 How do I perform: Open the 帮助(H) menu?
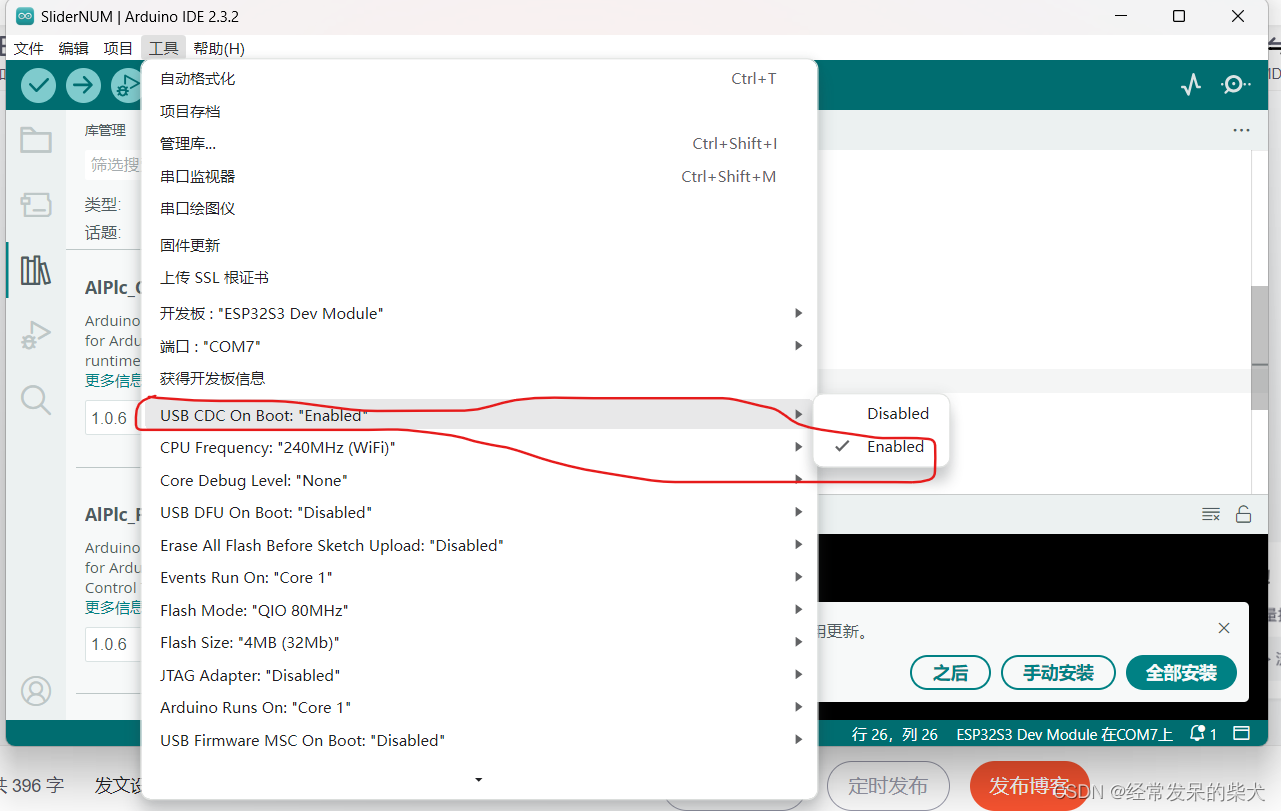219,48
